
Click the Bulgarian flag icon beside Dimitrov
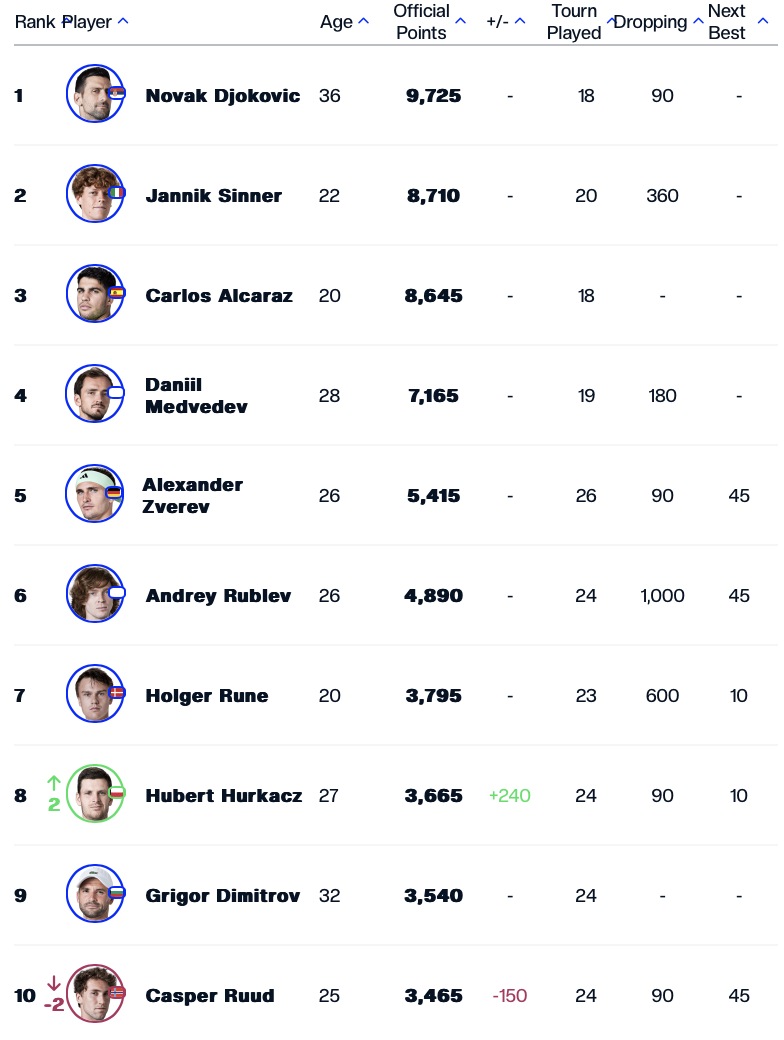(116, 892)
